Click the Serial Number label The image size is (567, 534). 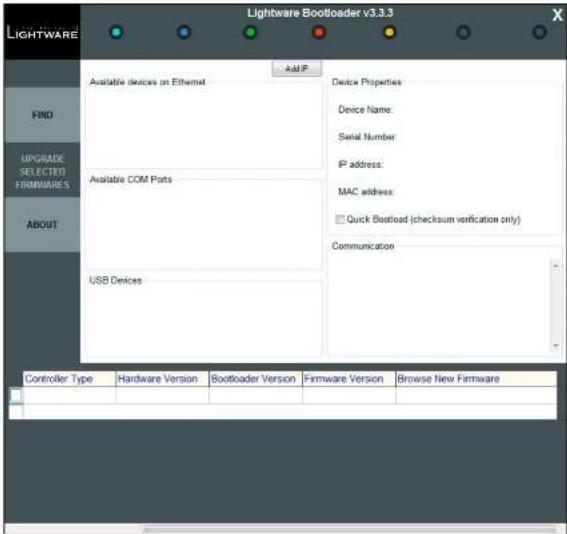tap(367, 137)
